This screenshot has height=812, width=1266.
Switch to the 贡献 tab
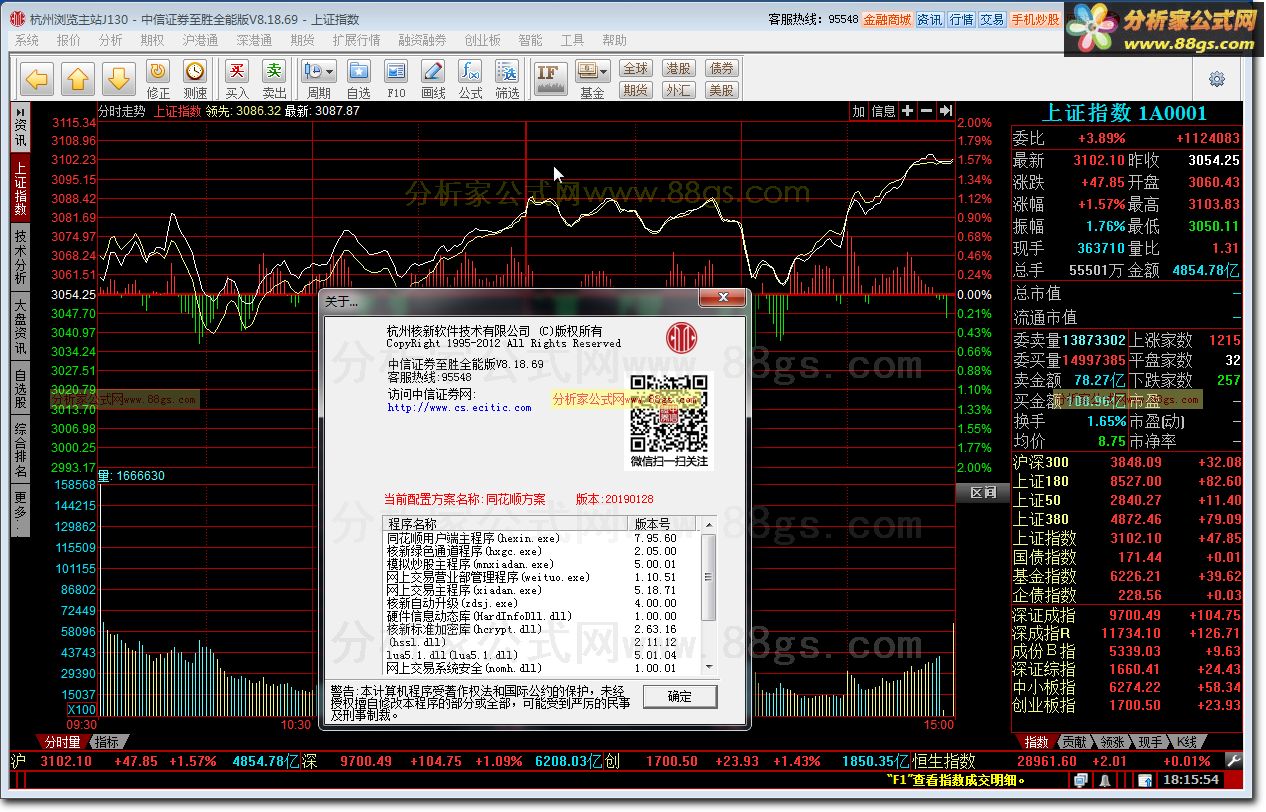click(1074, 742)
